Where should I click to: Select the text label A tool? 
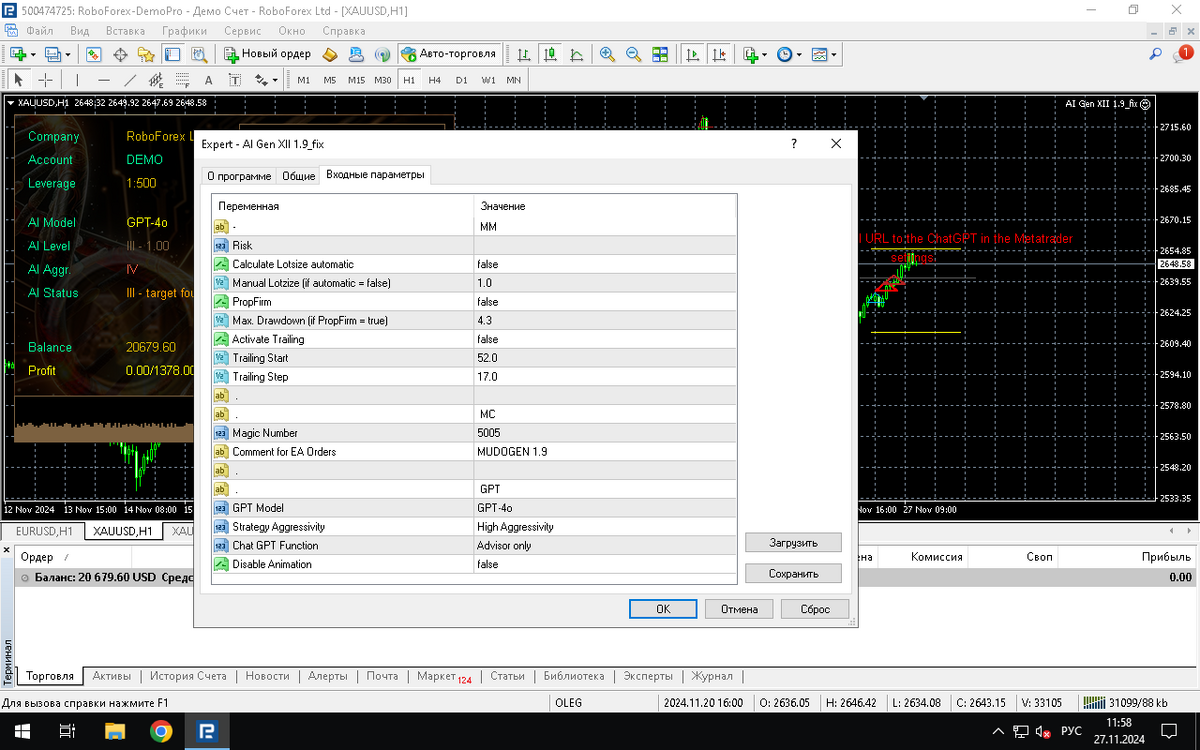click(x=208, y=80)
